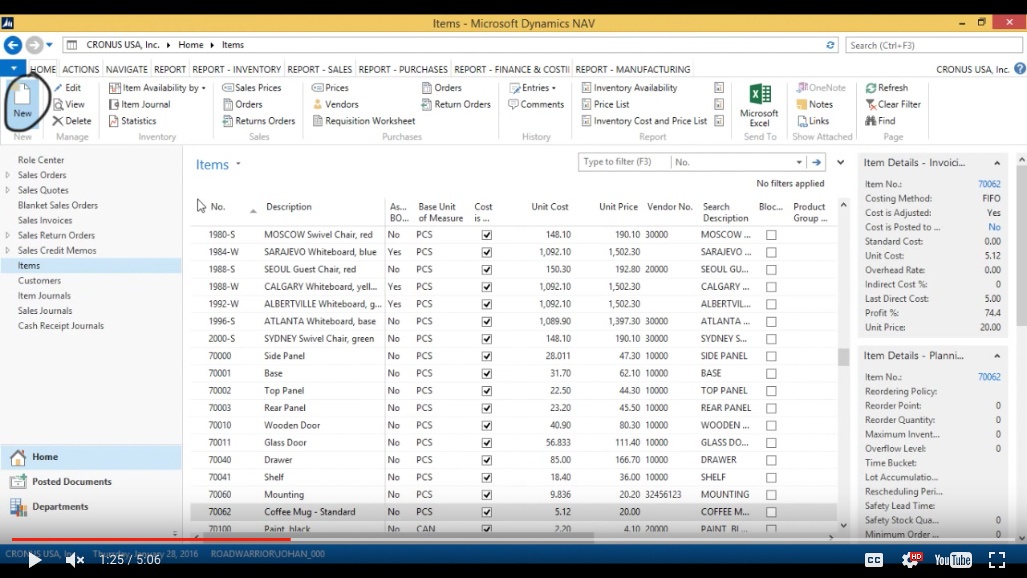The width and height of the screenshot is (1027, 578).
Task: Toggle the Blocked checkbox for Side Panel
Action: pos(768,355)
